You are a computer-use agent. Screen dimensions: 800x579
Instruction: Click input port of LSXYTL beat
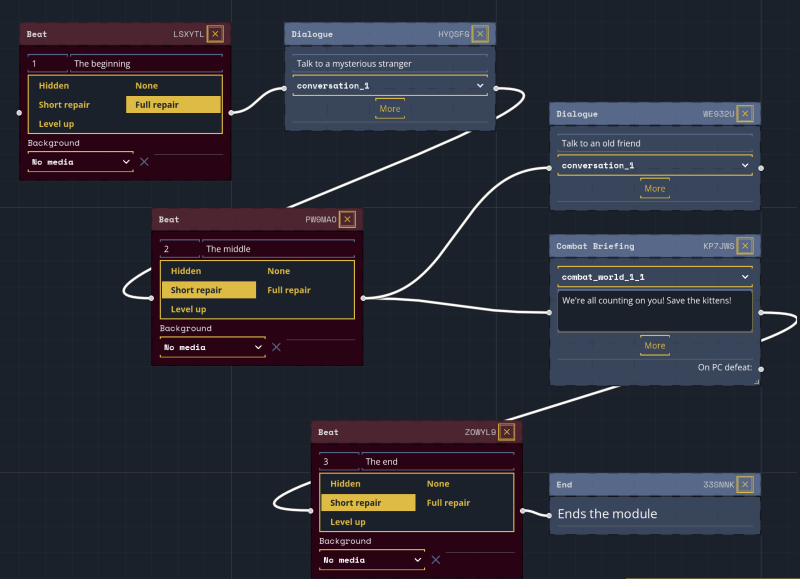pyautogui.click(x=19, y=112)
